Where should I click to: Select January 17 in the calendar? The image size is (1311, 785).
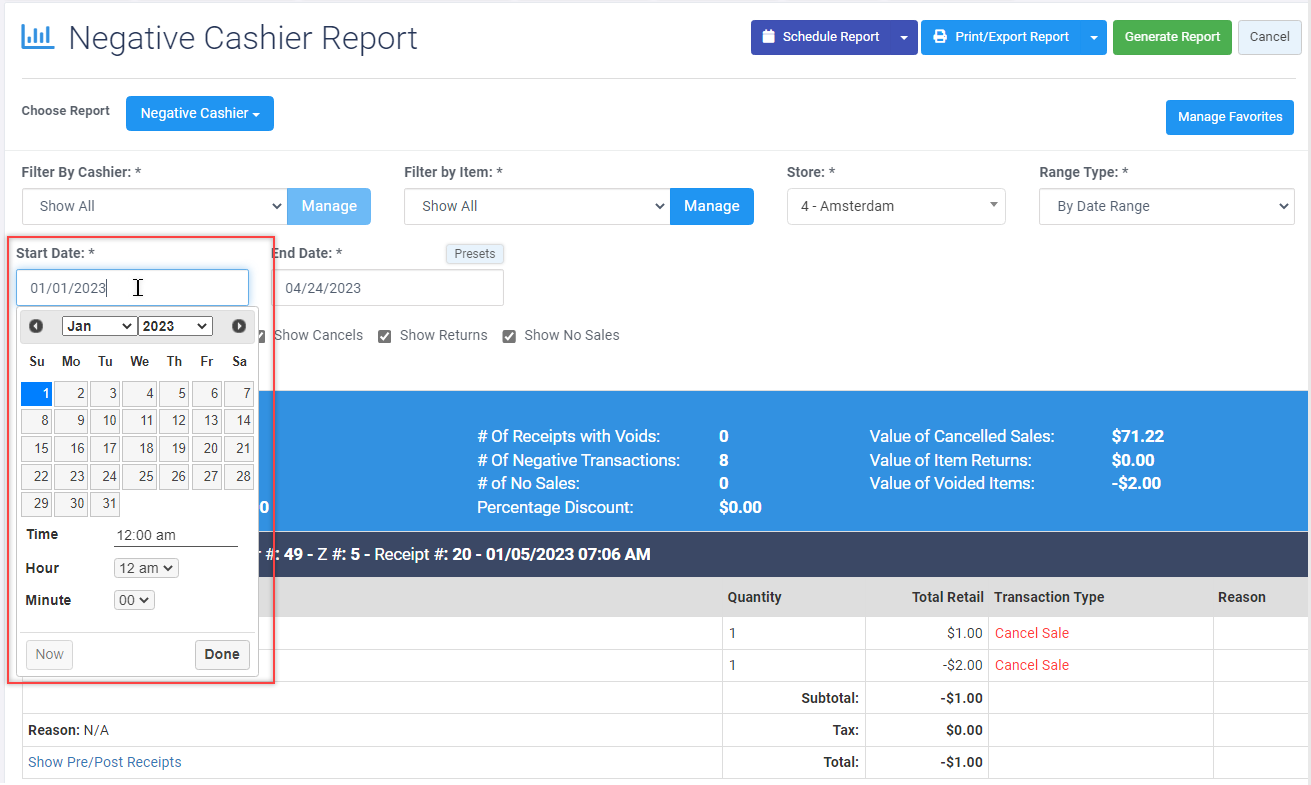click(x=105, y=449)
